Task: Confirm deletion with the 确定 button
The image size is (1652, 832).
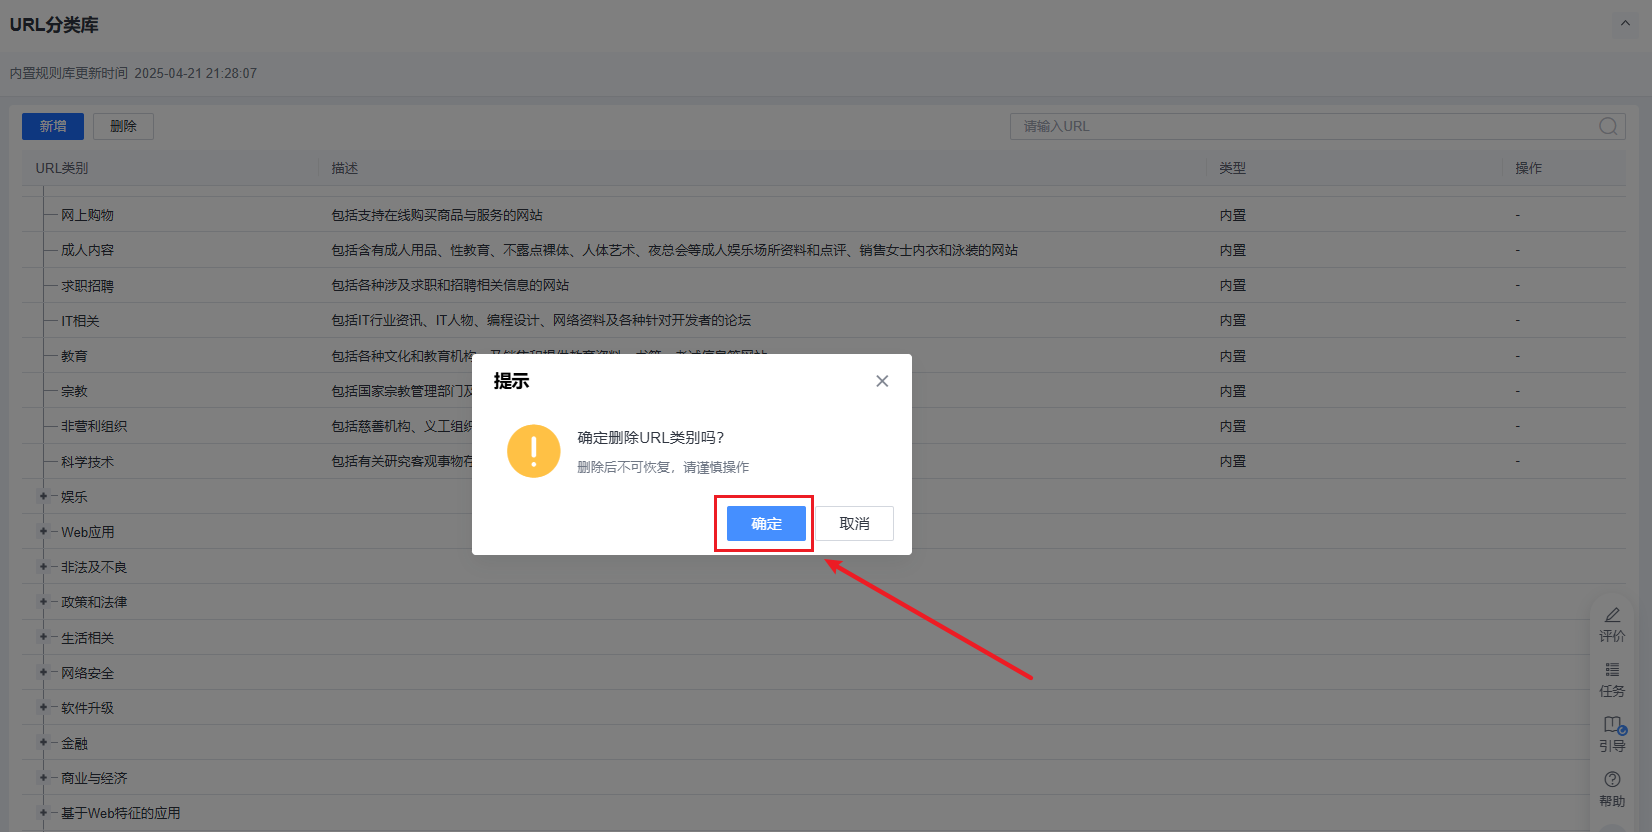Action: [x=766, y=523]
